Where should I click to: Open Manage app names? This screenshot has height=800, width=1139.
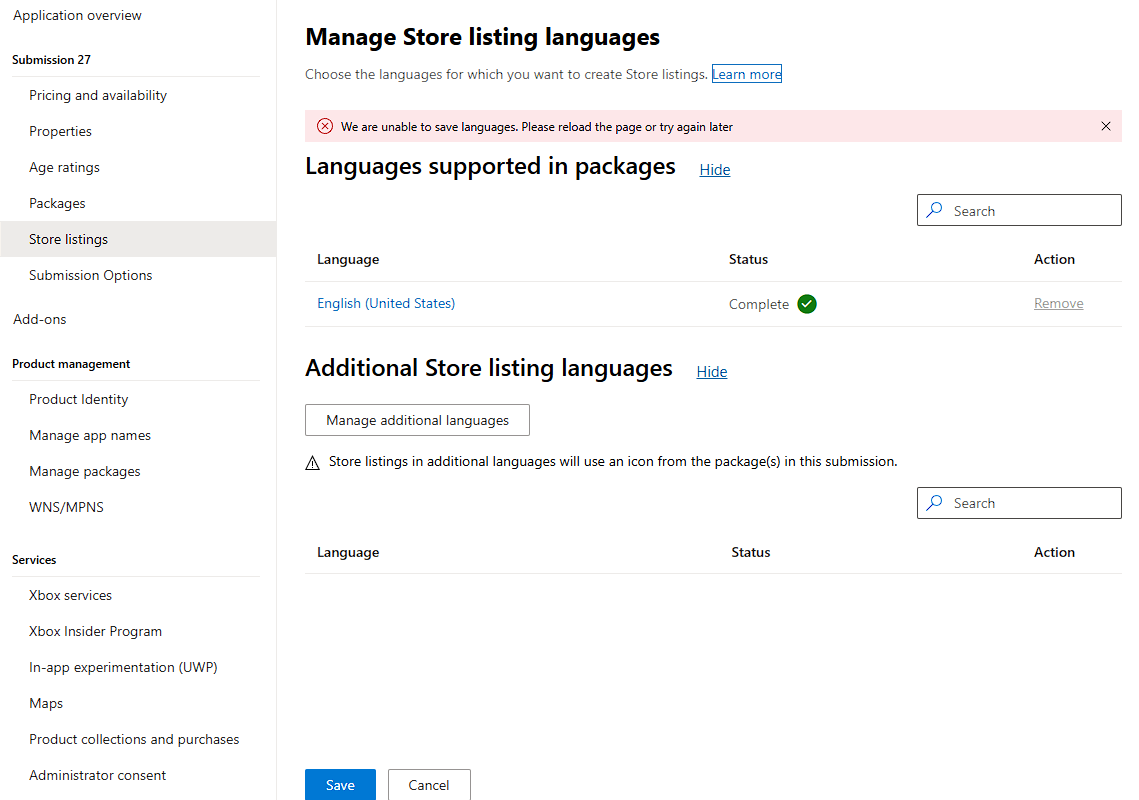[90, 435]
